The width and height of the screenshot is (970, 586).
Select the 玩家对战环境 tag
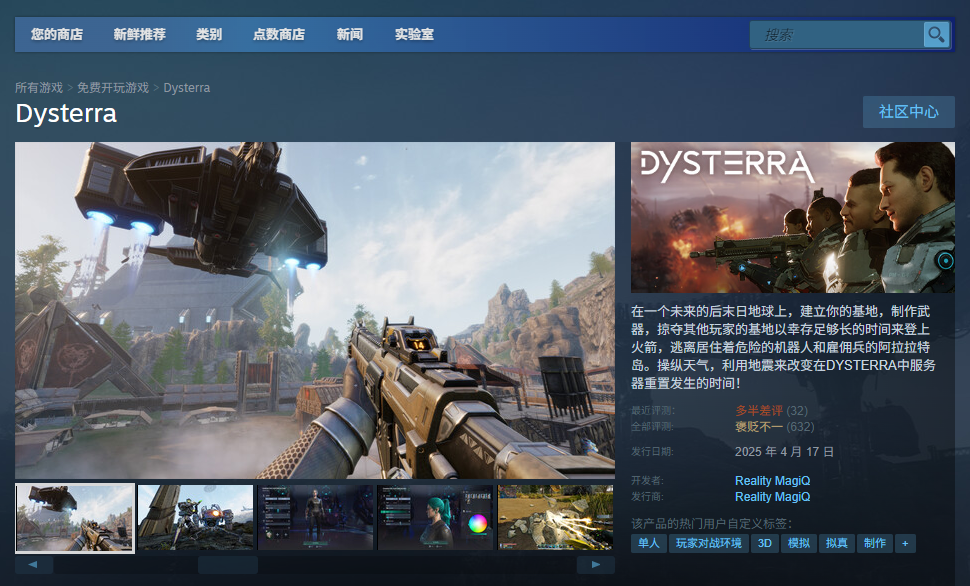point(709,543)
